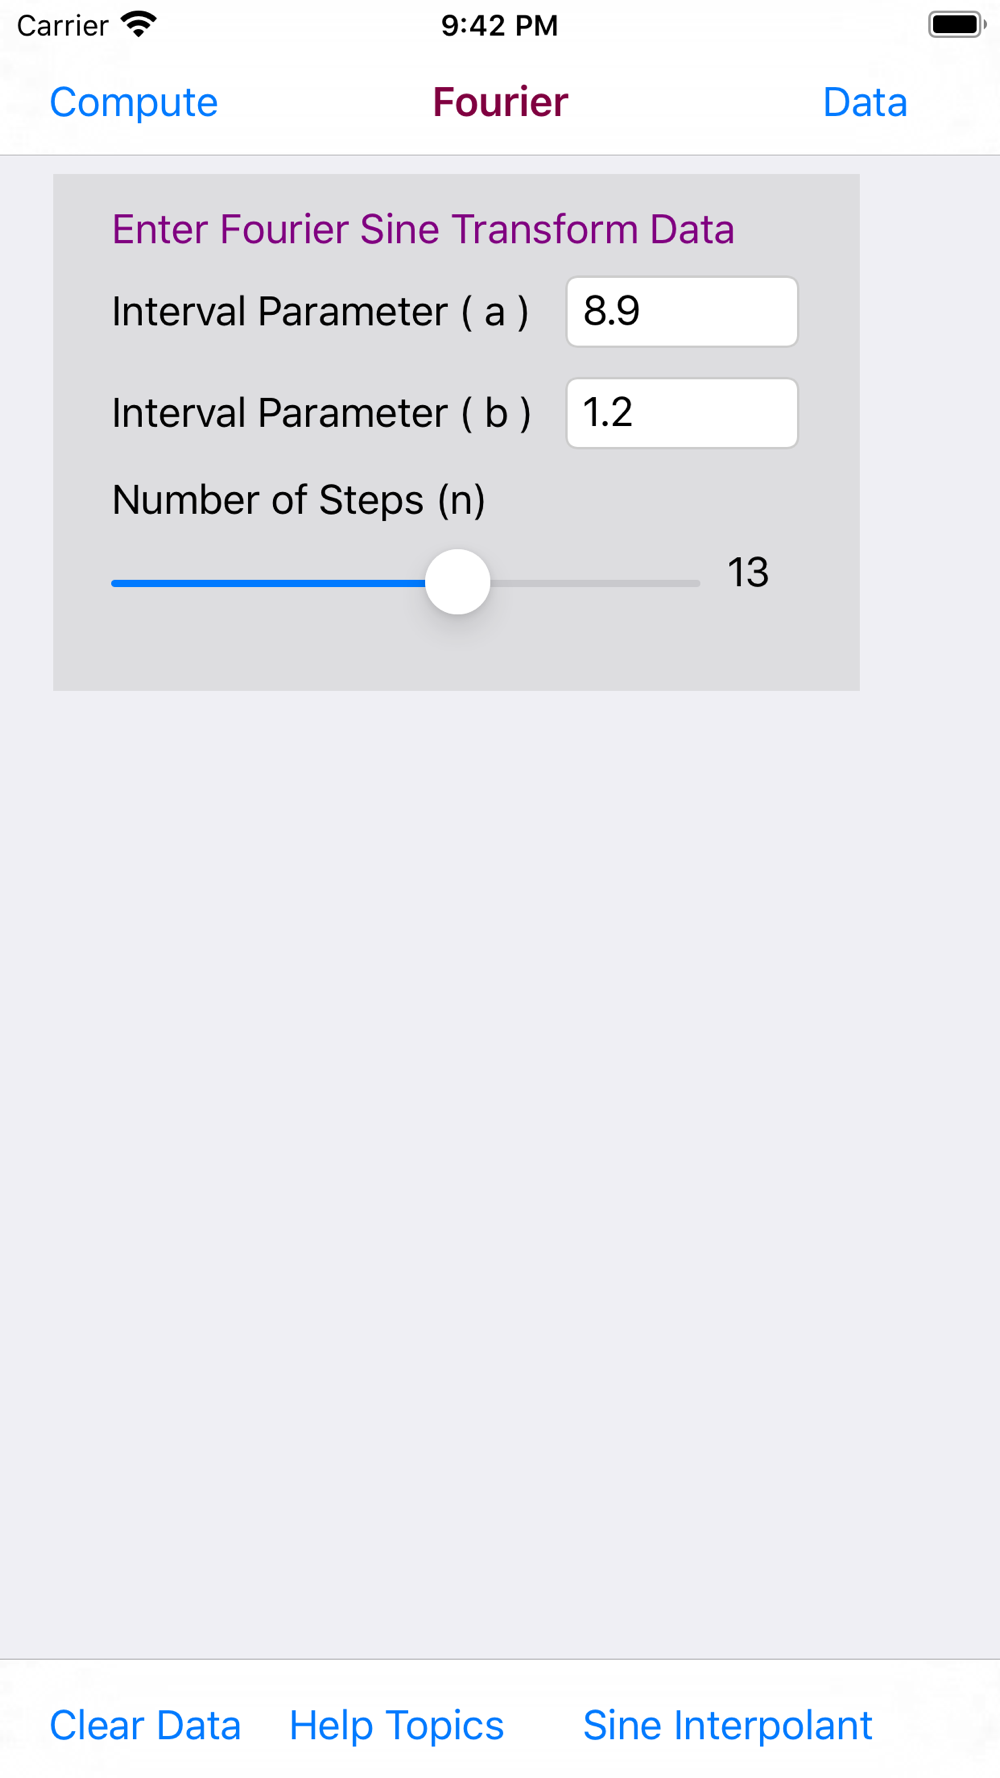
Task: Tap the Interval Parameter ( a ) label
Action: point(320,312)
